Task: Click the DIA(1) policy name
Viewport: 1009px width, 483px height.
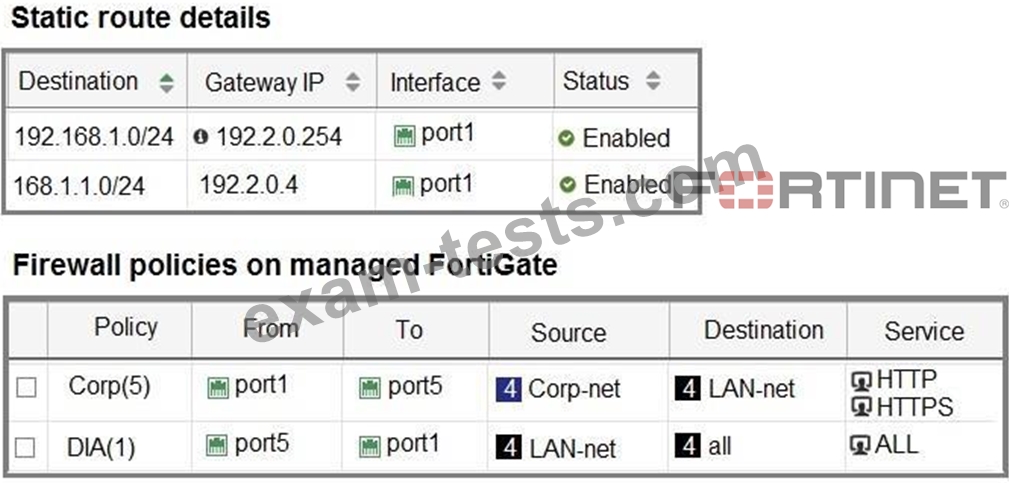Action: [x=101, y=446]
